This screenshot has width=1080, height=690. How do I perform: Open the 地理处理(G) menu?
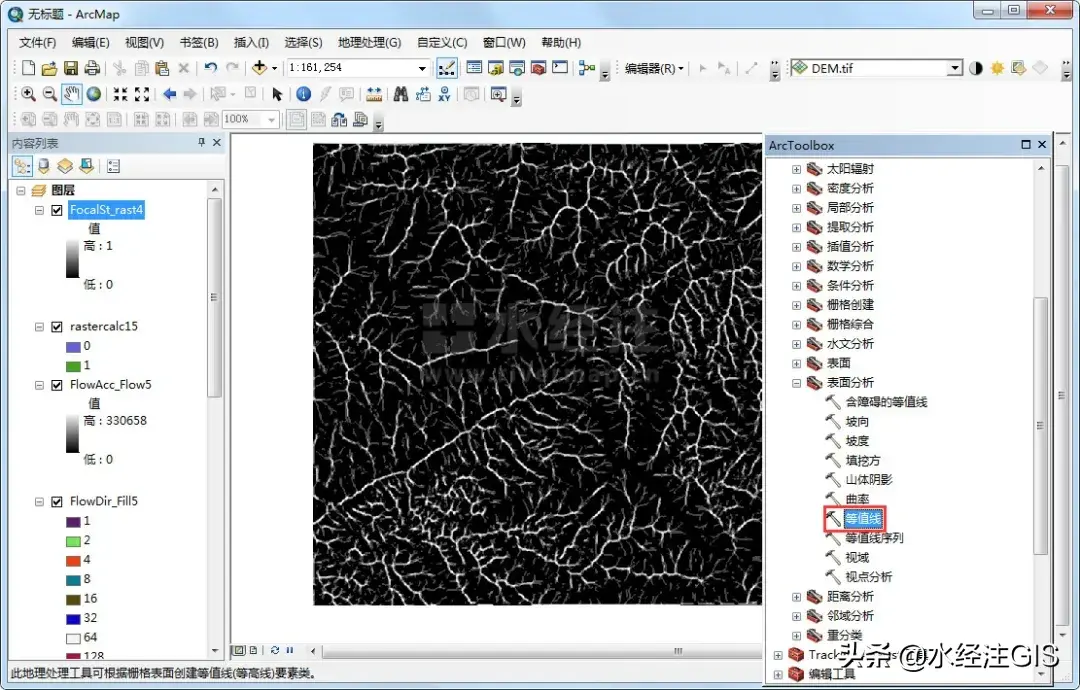[x=369, y=43]
